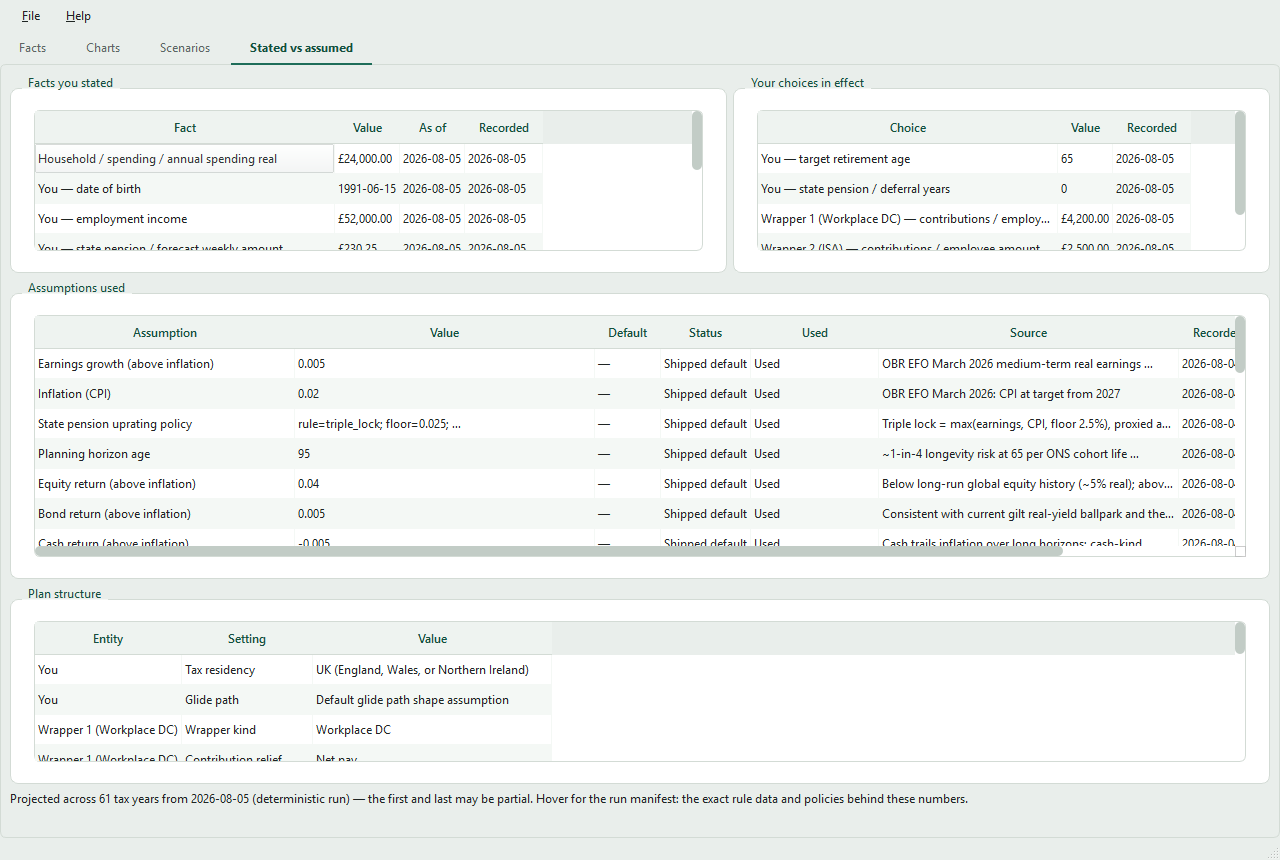Image resolution: width=1280 pixels, height=860 pixels.
Task: Click the inflation value 0.02
Action: point(445,394)
